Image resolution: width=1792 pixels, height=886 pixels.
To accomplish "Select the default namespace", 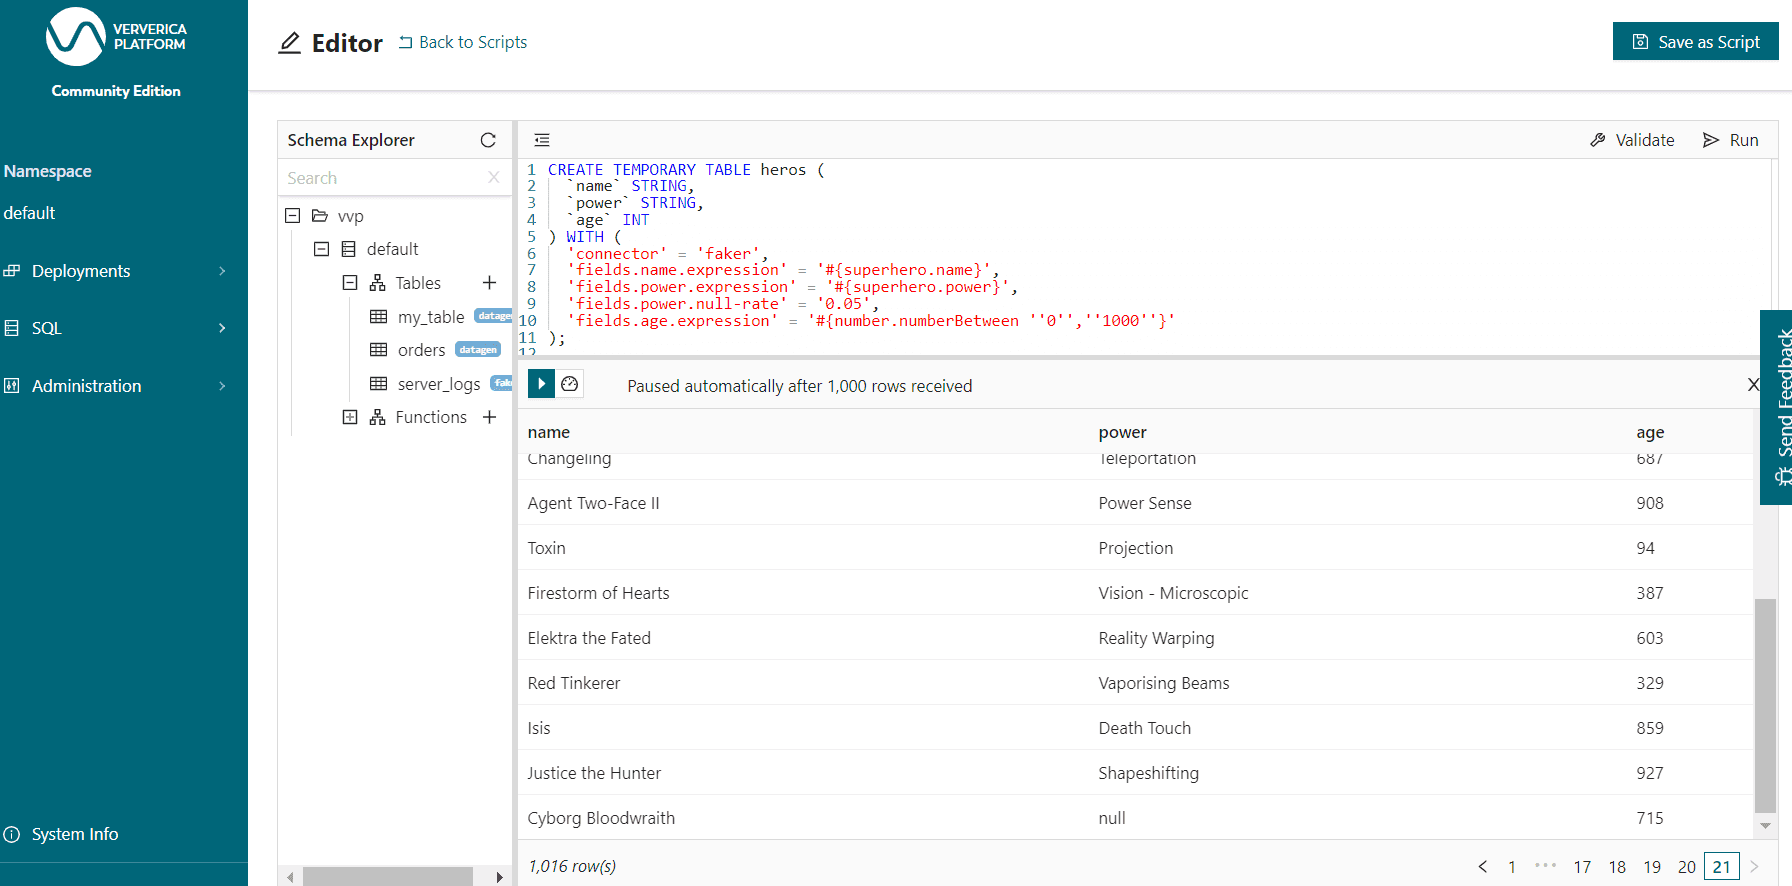I will 29,213.
